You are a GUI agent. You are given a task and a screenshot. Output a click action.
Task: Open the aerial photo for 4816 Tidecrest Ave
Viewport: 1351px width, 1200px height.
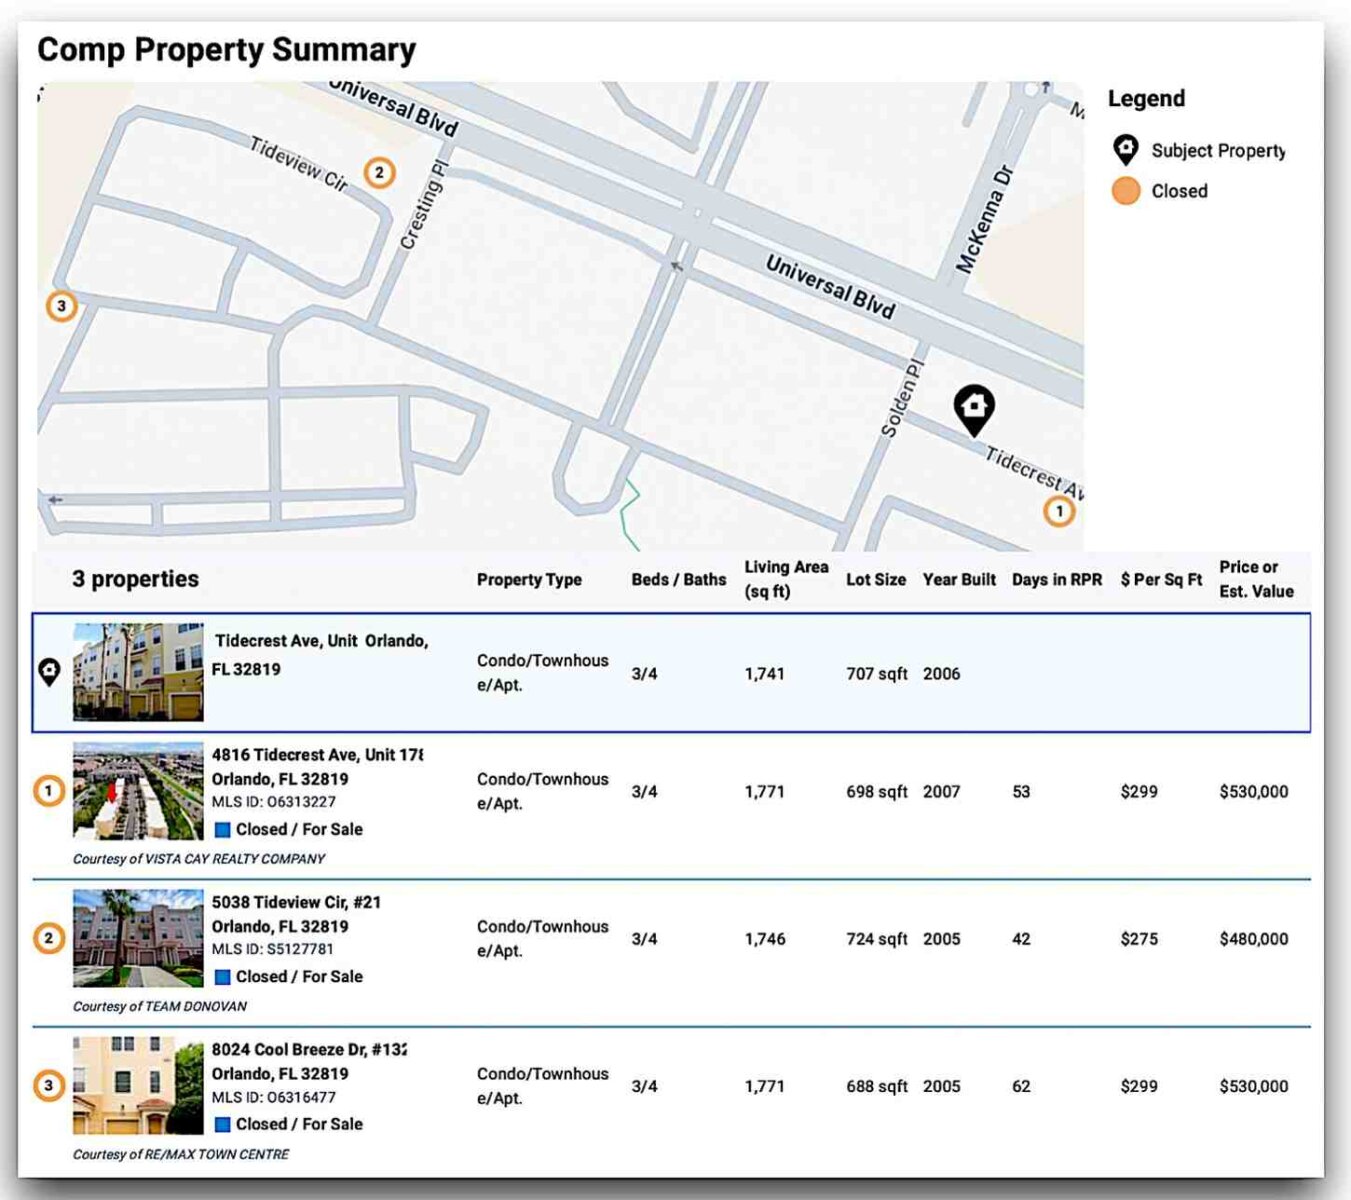click(x=138, y=791)
